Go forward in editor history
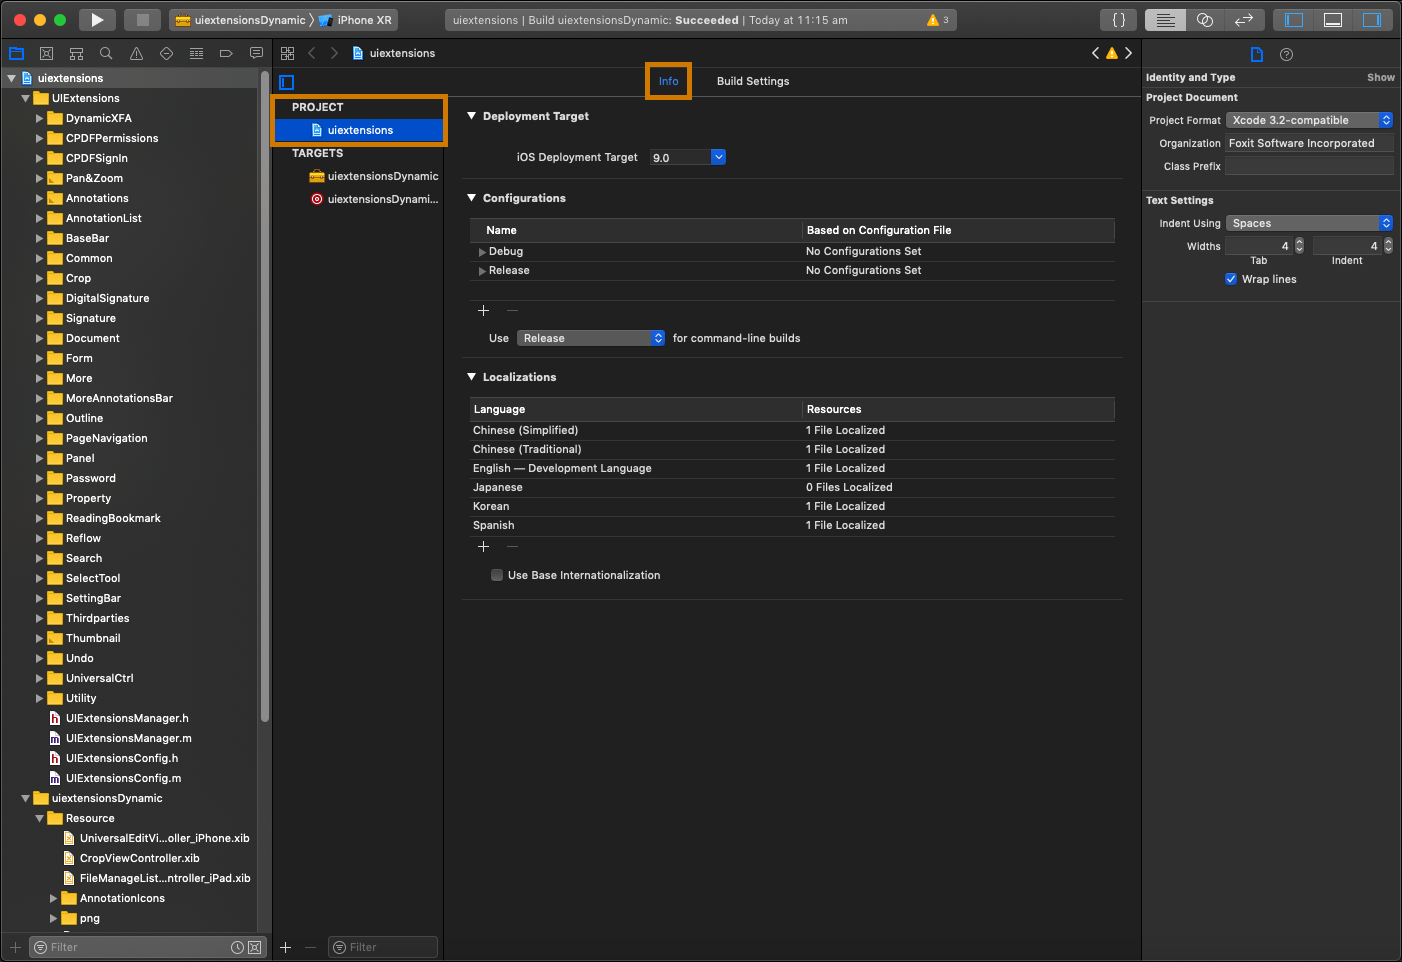Screen dimensions: 1402x962 (334, 53)
